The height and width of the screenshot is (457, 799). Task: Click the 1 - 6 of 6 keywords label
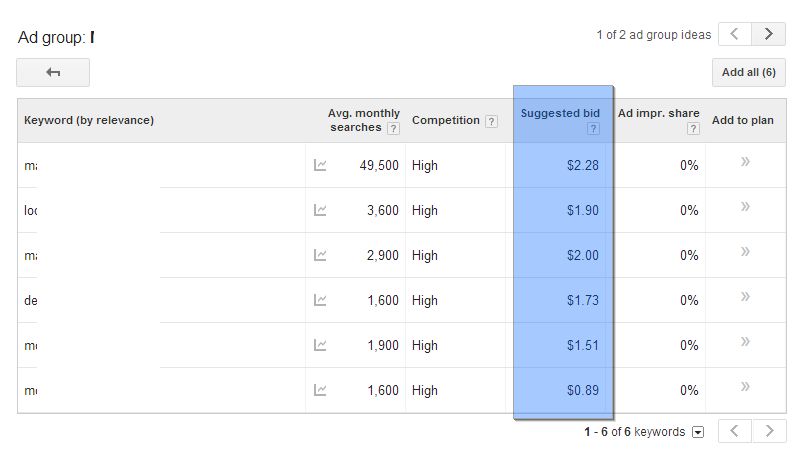pyautogui.click(x=634, y=432)
